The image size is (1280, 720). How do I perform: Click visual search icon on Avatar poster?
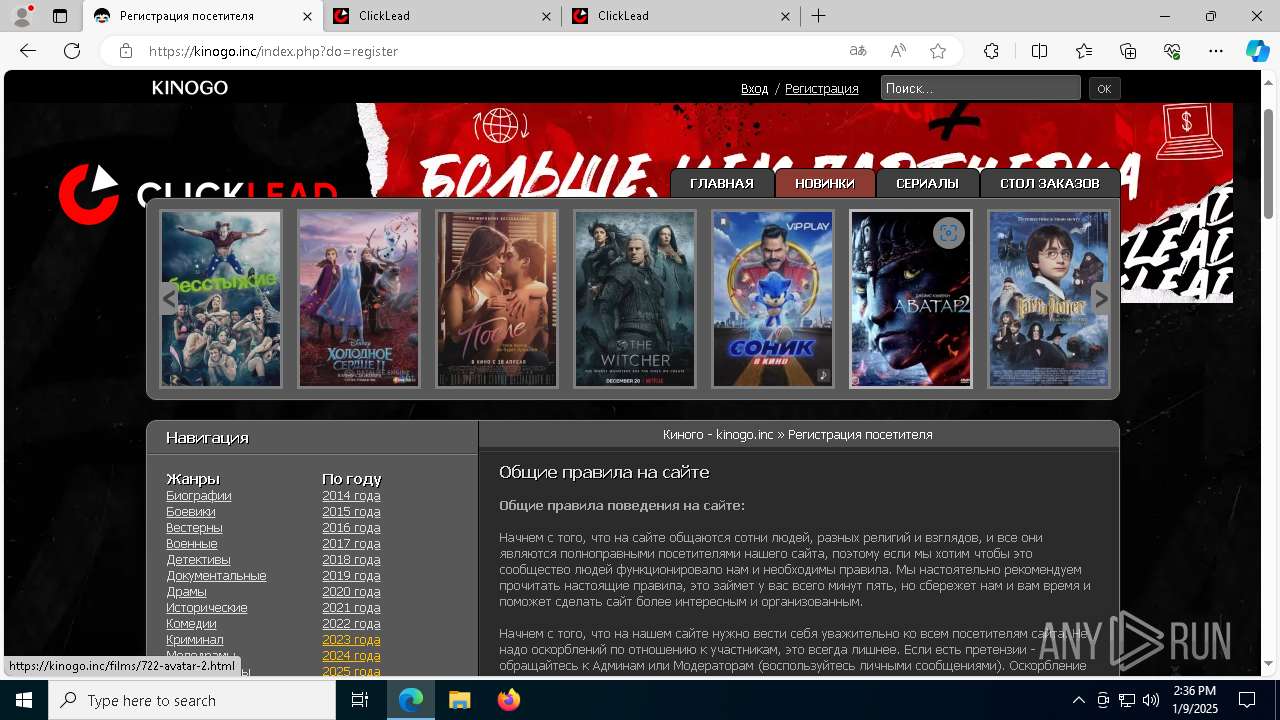click(948, 233)
